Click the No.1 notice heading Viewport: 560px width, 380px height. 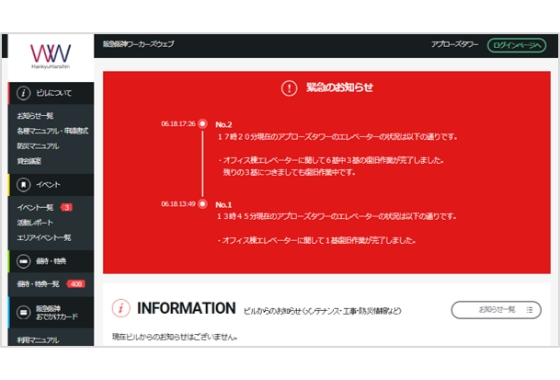[224, 205]
